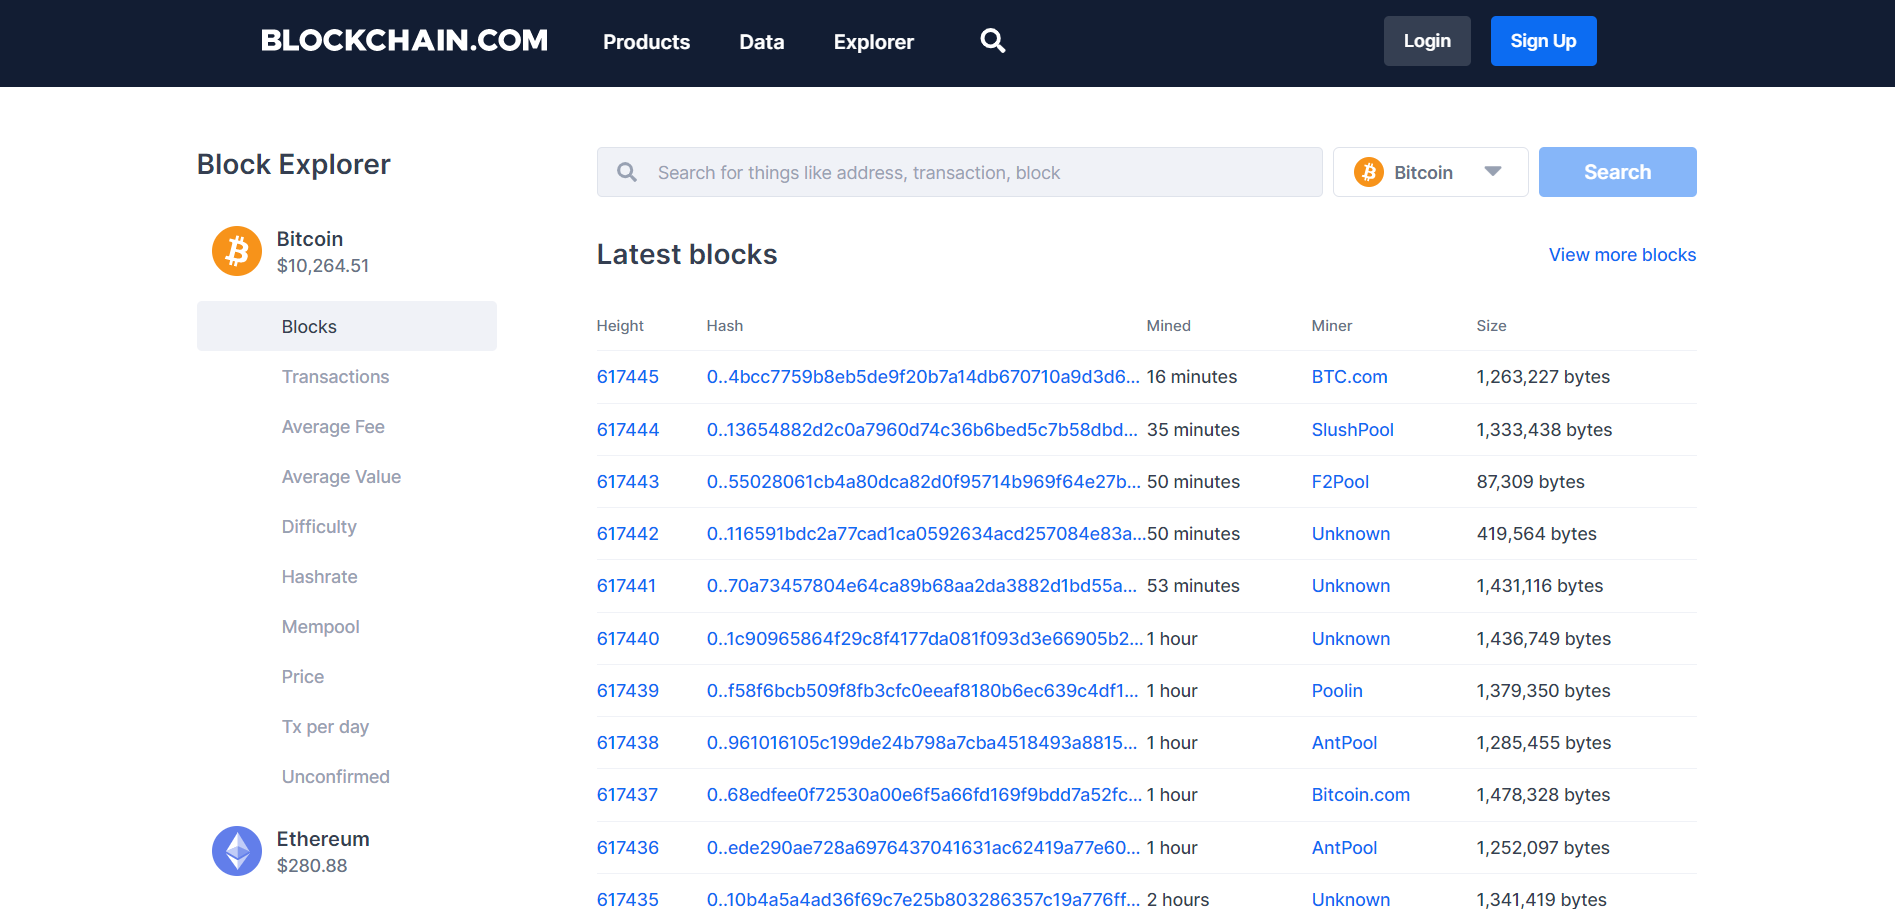Image resolution: width=1895 pixels, height=909 pixels.
Task: Open the Explorer menu
Action: pyautogui.click(x=872, y=42)
